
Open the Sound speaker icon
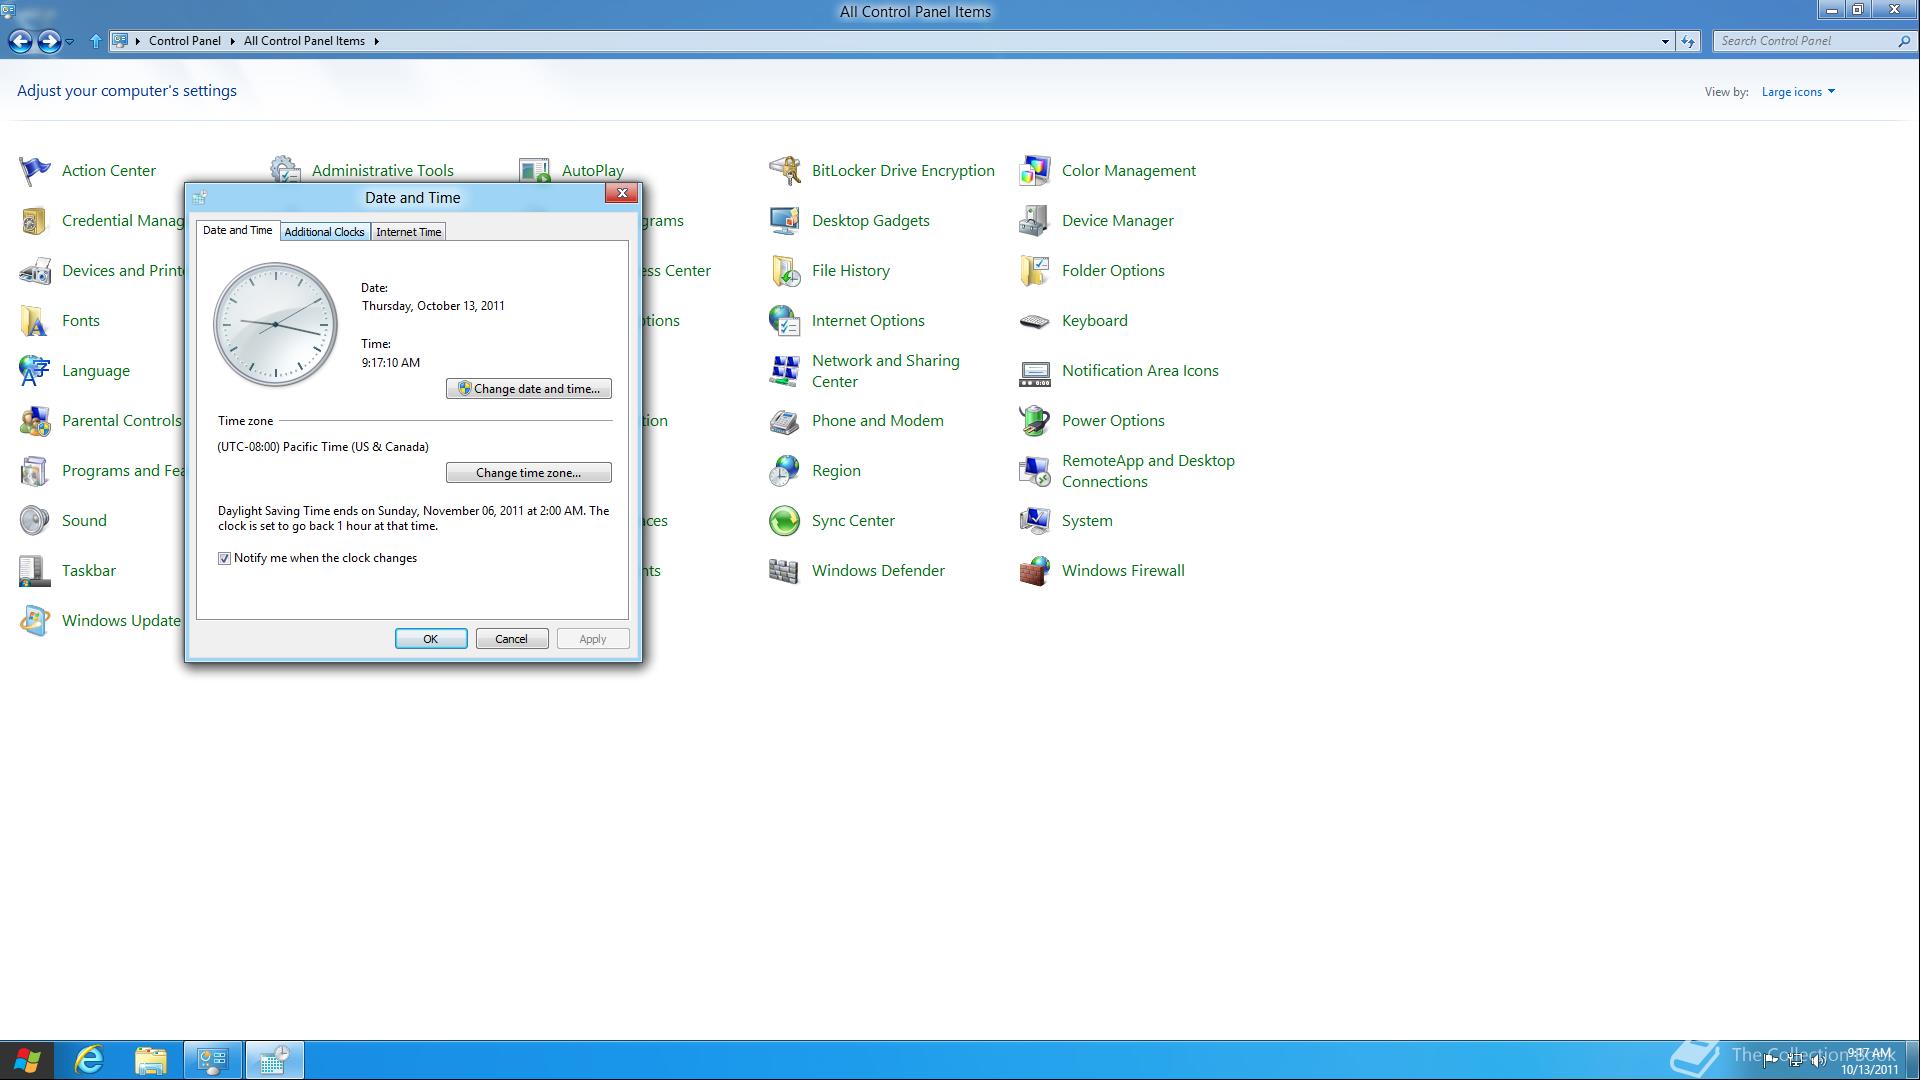coord(35,521)
